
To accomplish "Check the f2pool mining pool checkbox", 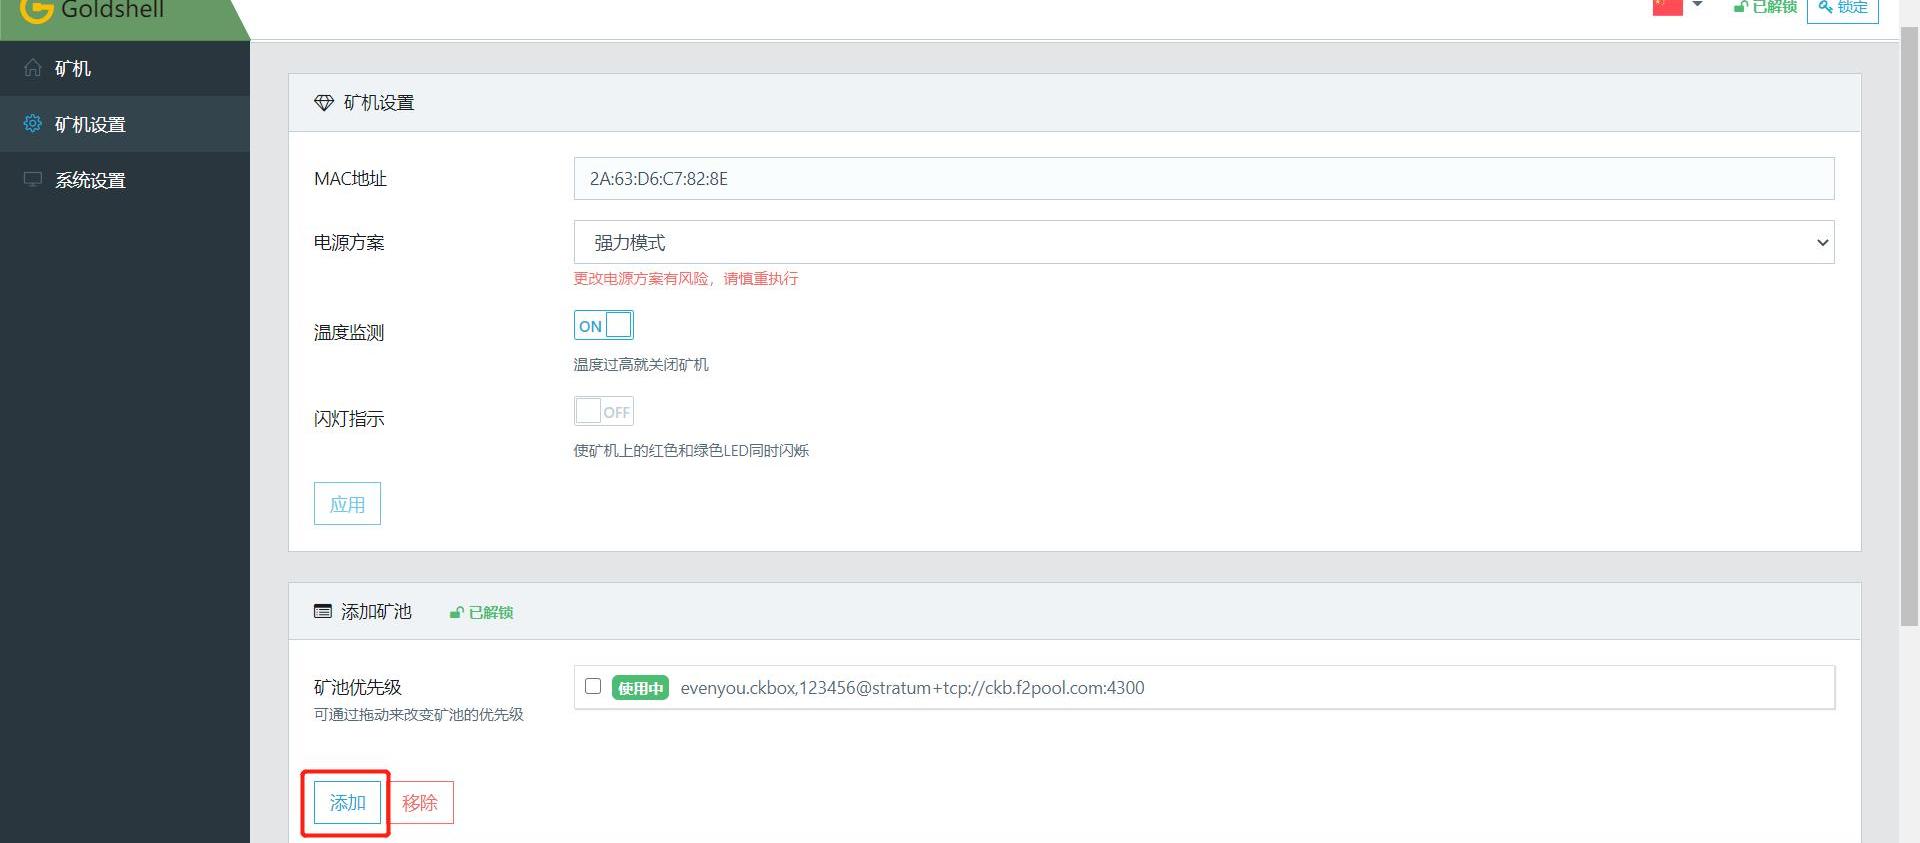I will click(593, 686).
